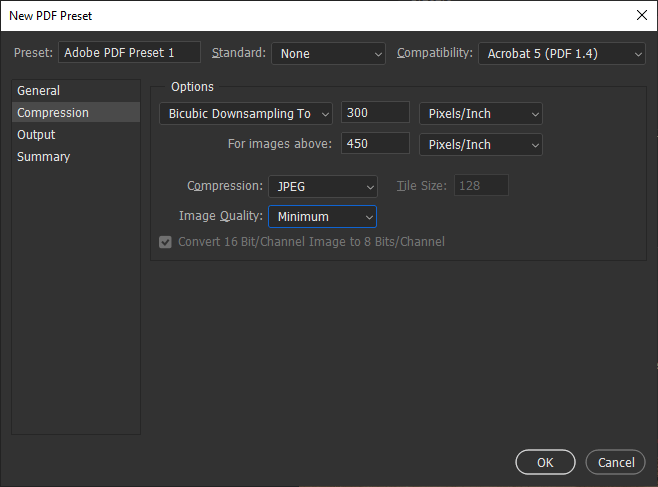Screen dimensions: 658x487
Task: Close the New PDF Preset dialog
Action: tap(641, 15)
